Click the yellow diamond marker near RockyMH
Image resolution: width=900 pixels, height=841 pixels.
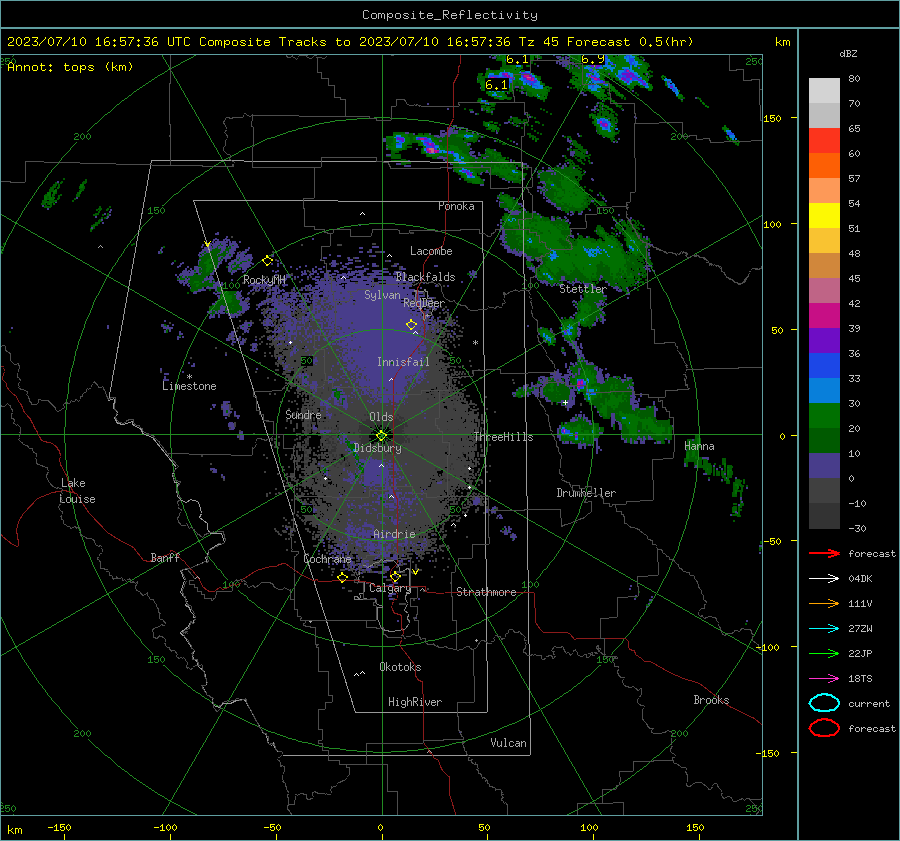click(267, 261)
